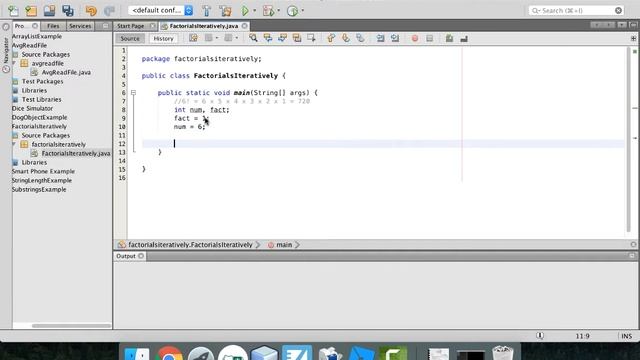640x360 pixels.
Task: Click the Stop Macro Recording icon
Action: (x=429, y=38)
